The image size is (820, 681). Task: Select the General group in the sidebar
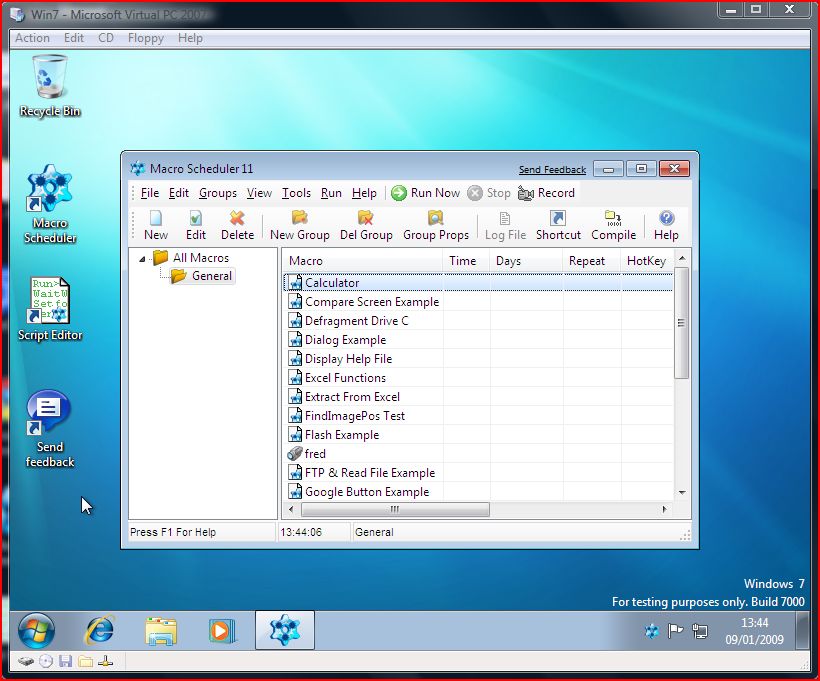click(205, 275)
